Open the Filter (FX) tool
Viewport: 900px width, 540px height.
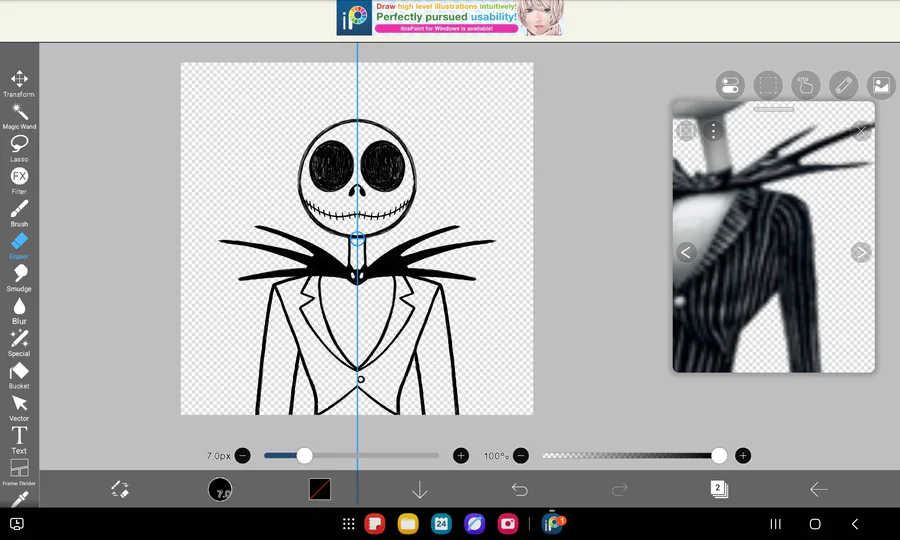pos(19,181)
